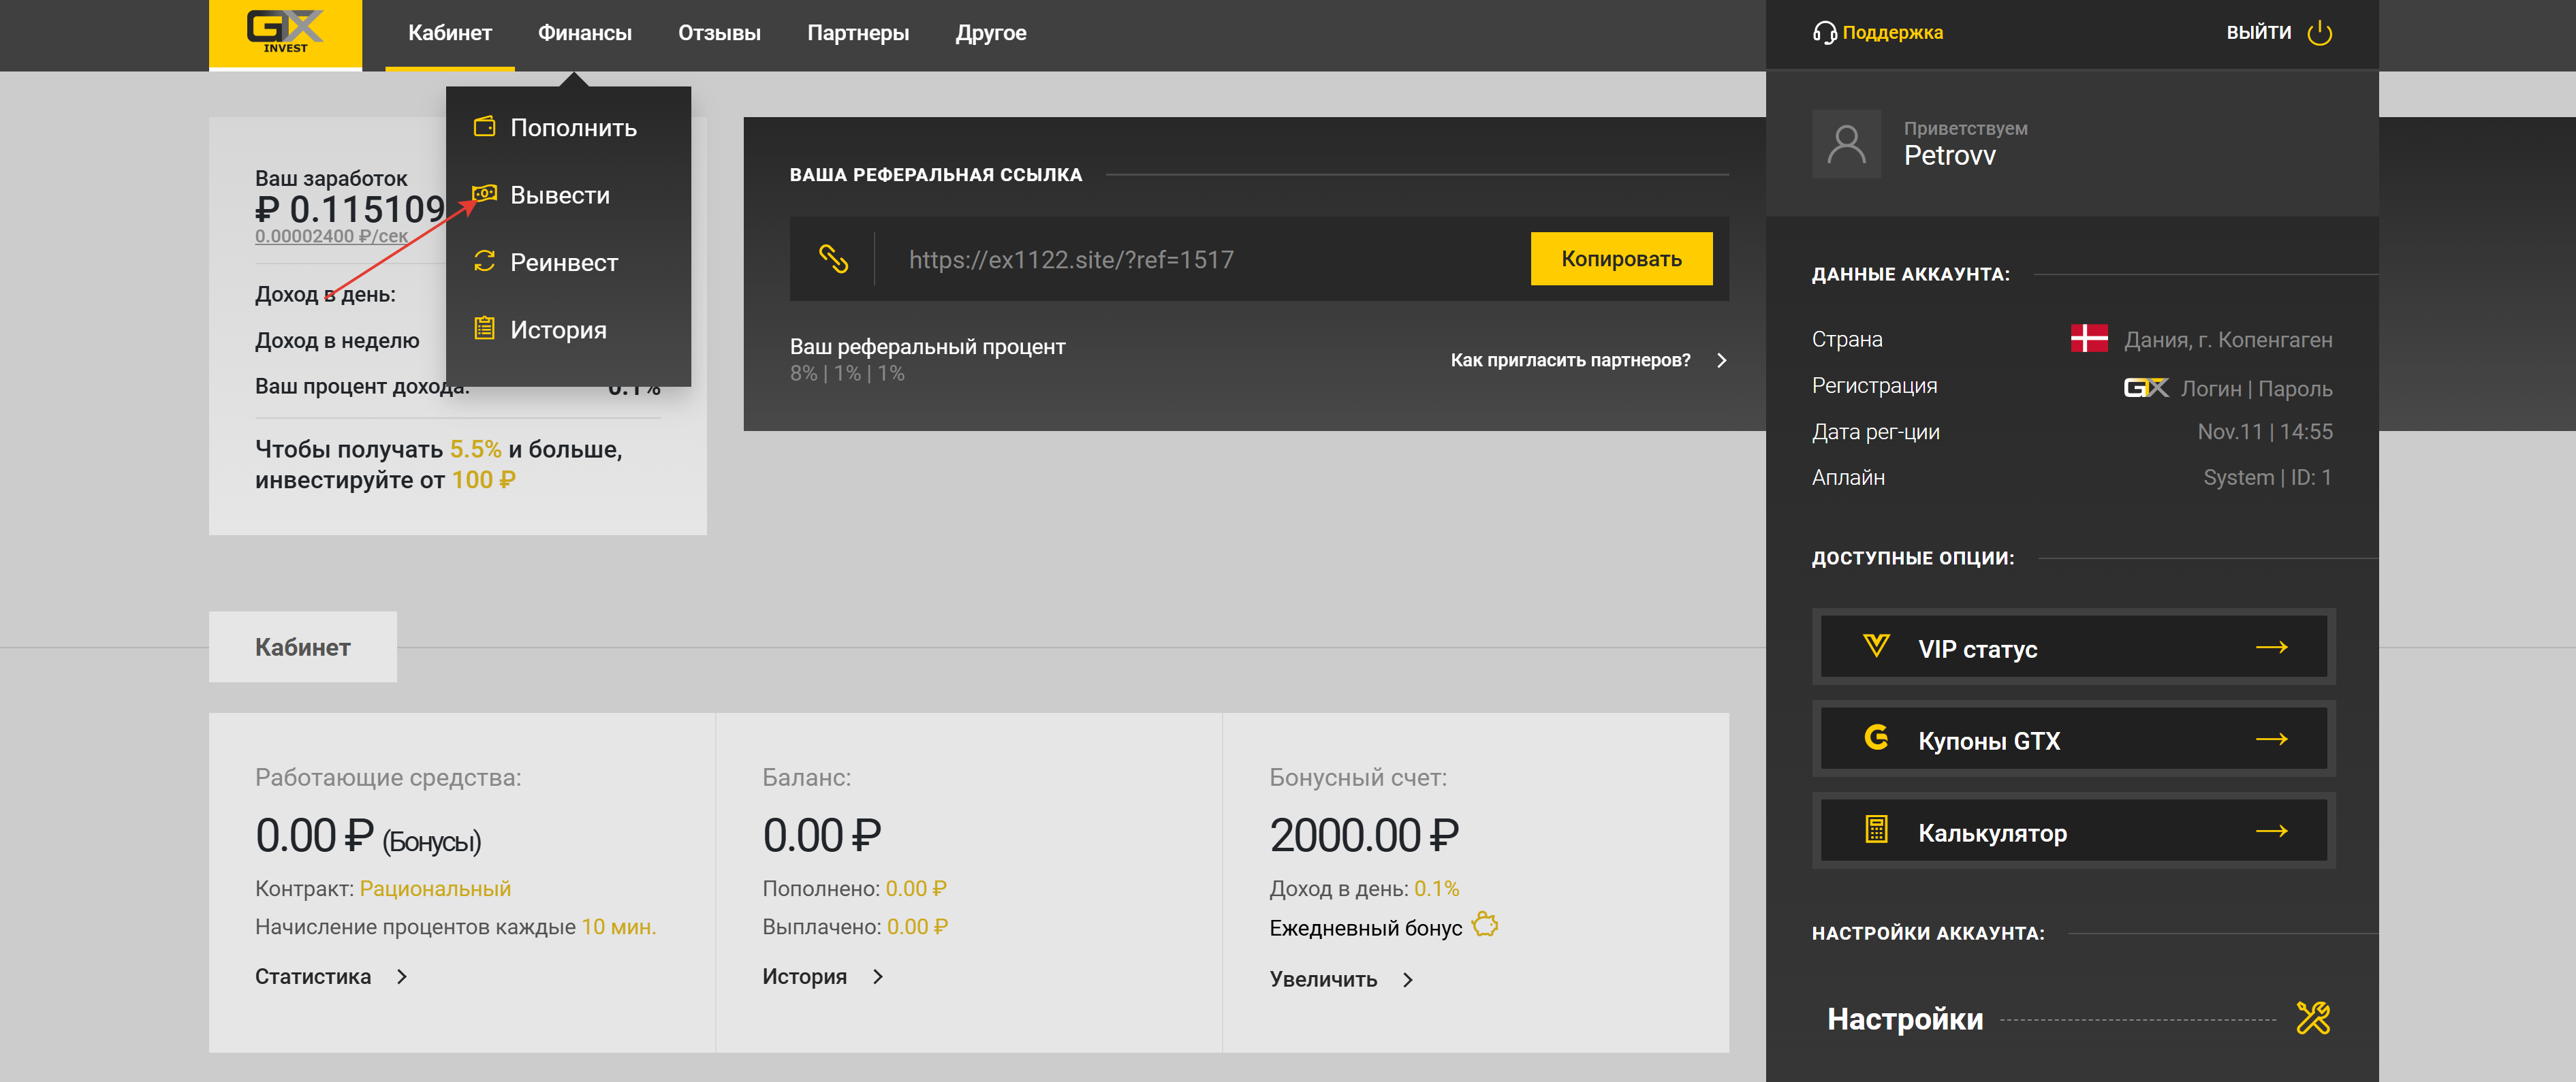Expand the chevron next to История under Баланс
This screenshot has width=2576, height=1082.
coord(878,977)
